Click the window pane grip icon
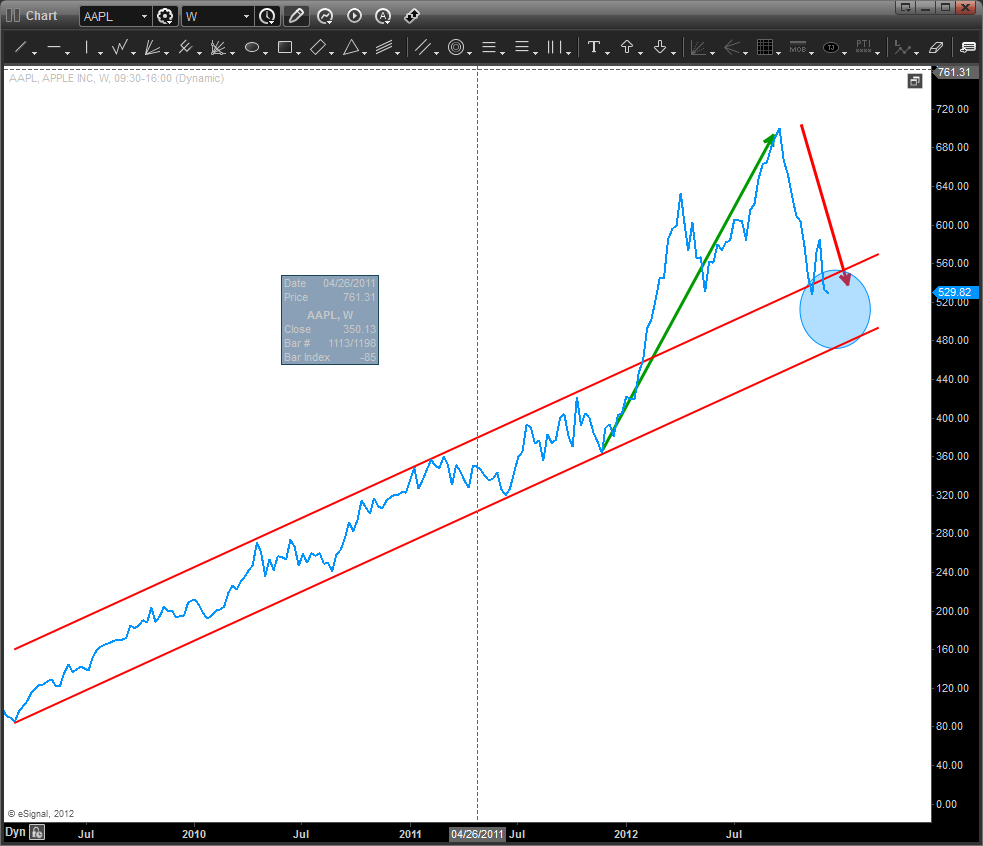The width and height of the screenshot is (983, 846). [x=13, y=16]
